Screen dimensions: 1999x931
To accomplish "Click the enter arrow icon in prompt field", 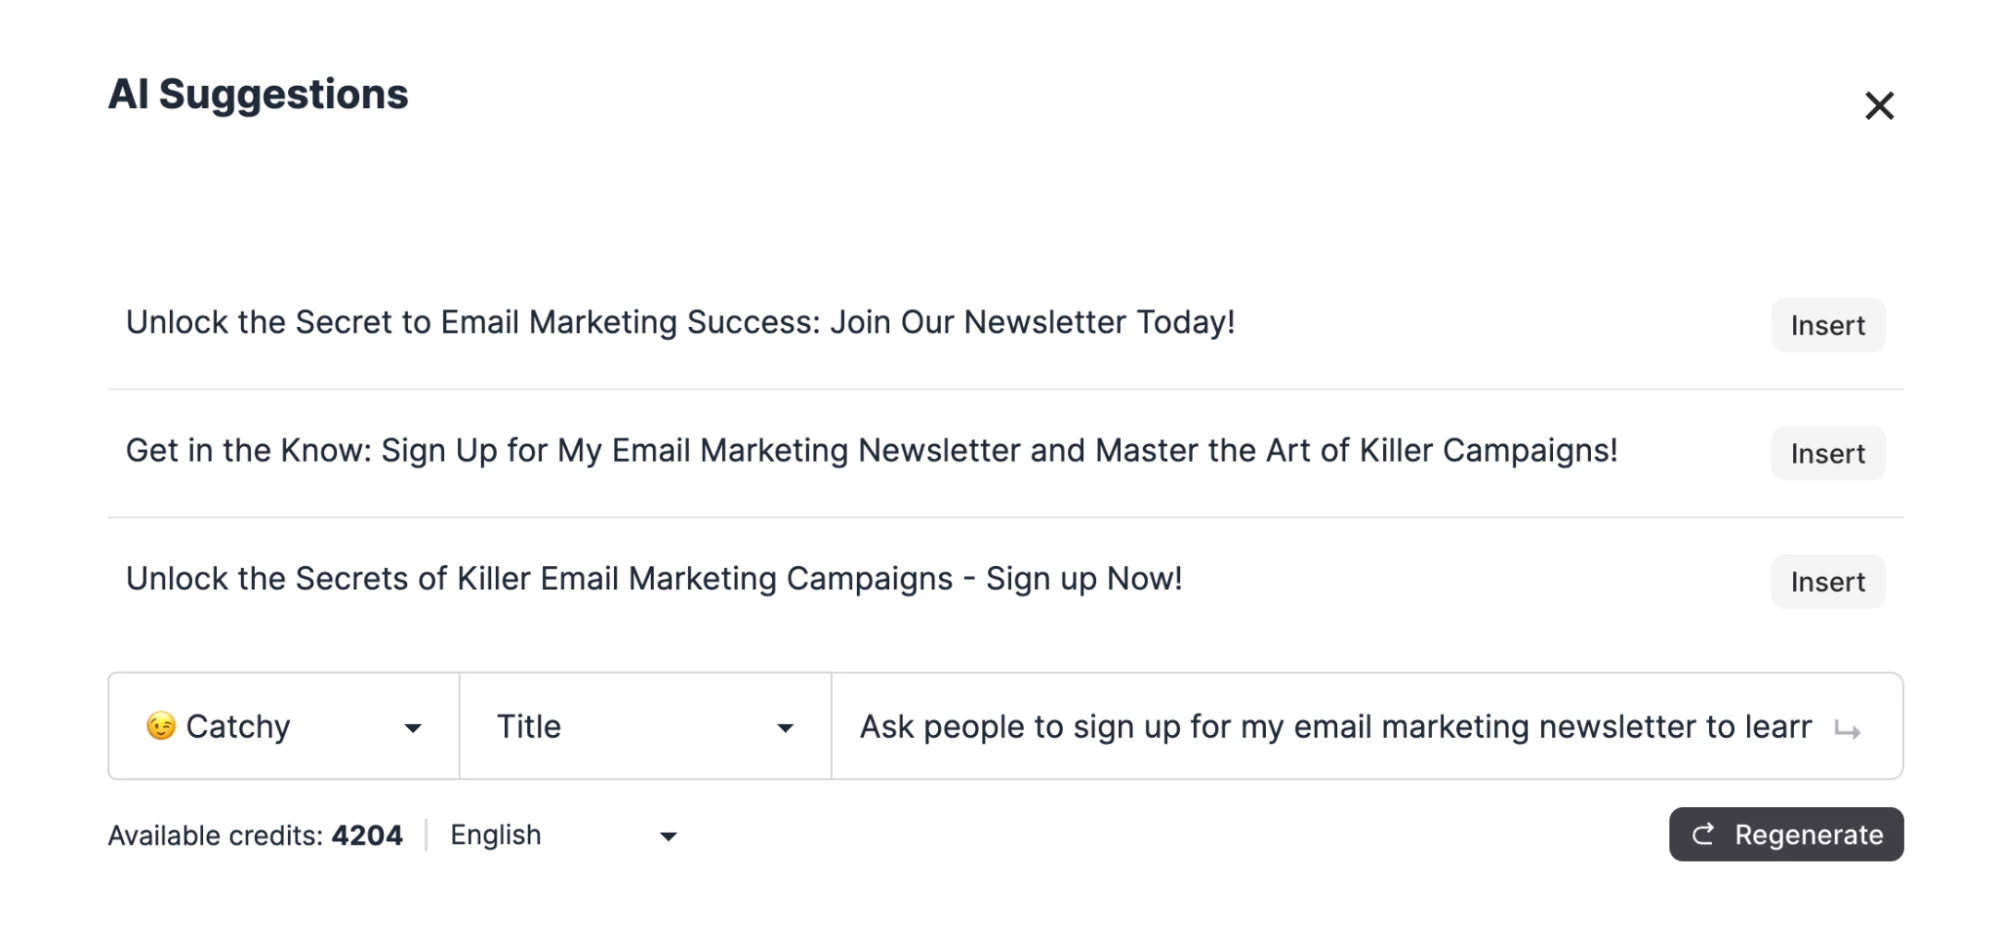I will [1847, 731].
